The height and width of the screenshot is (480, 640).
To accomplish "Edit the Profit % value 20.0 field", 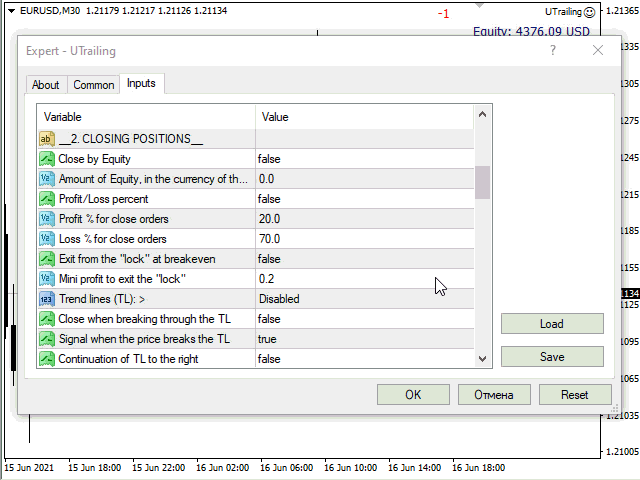I will [363, 219].
